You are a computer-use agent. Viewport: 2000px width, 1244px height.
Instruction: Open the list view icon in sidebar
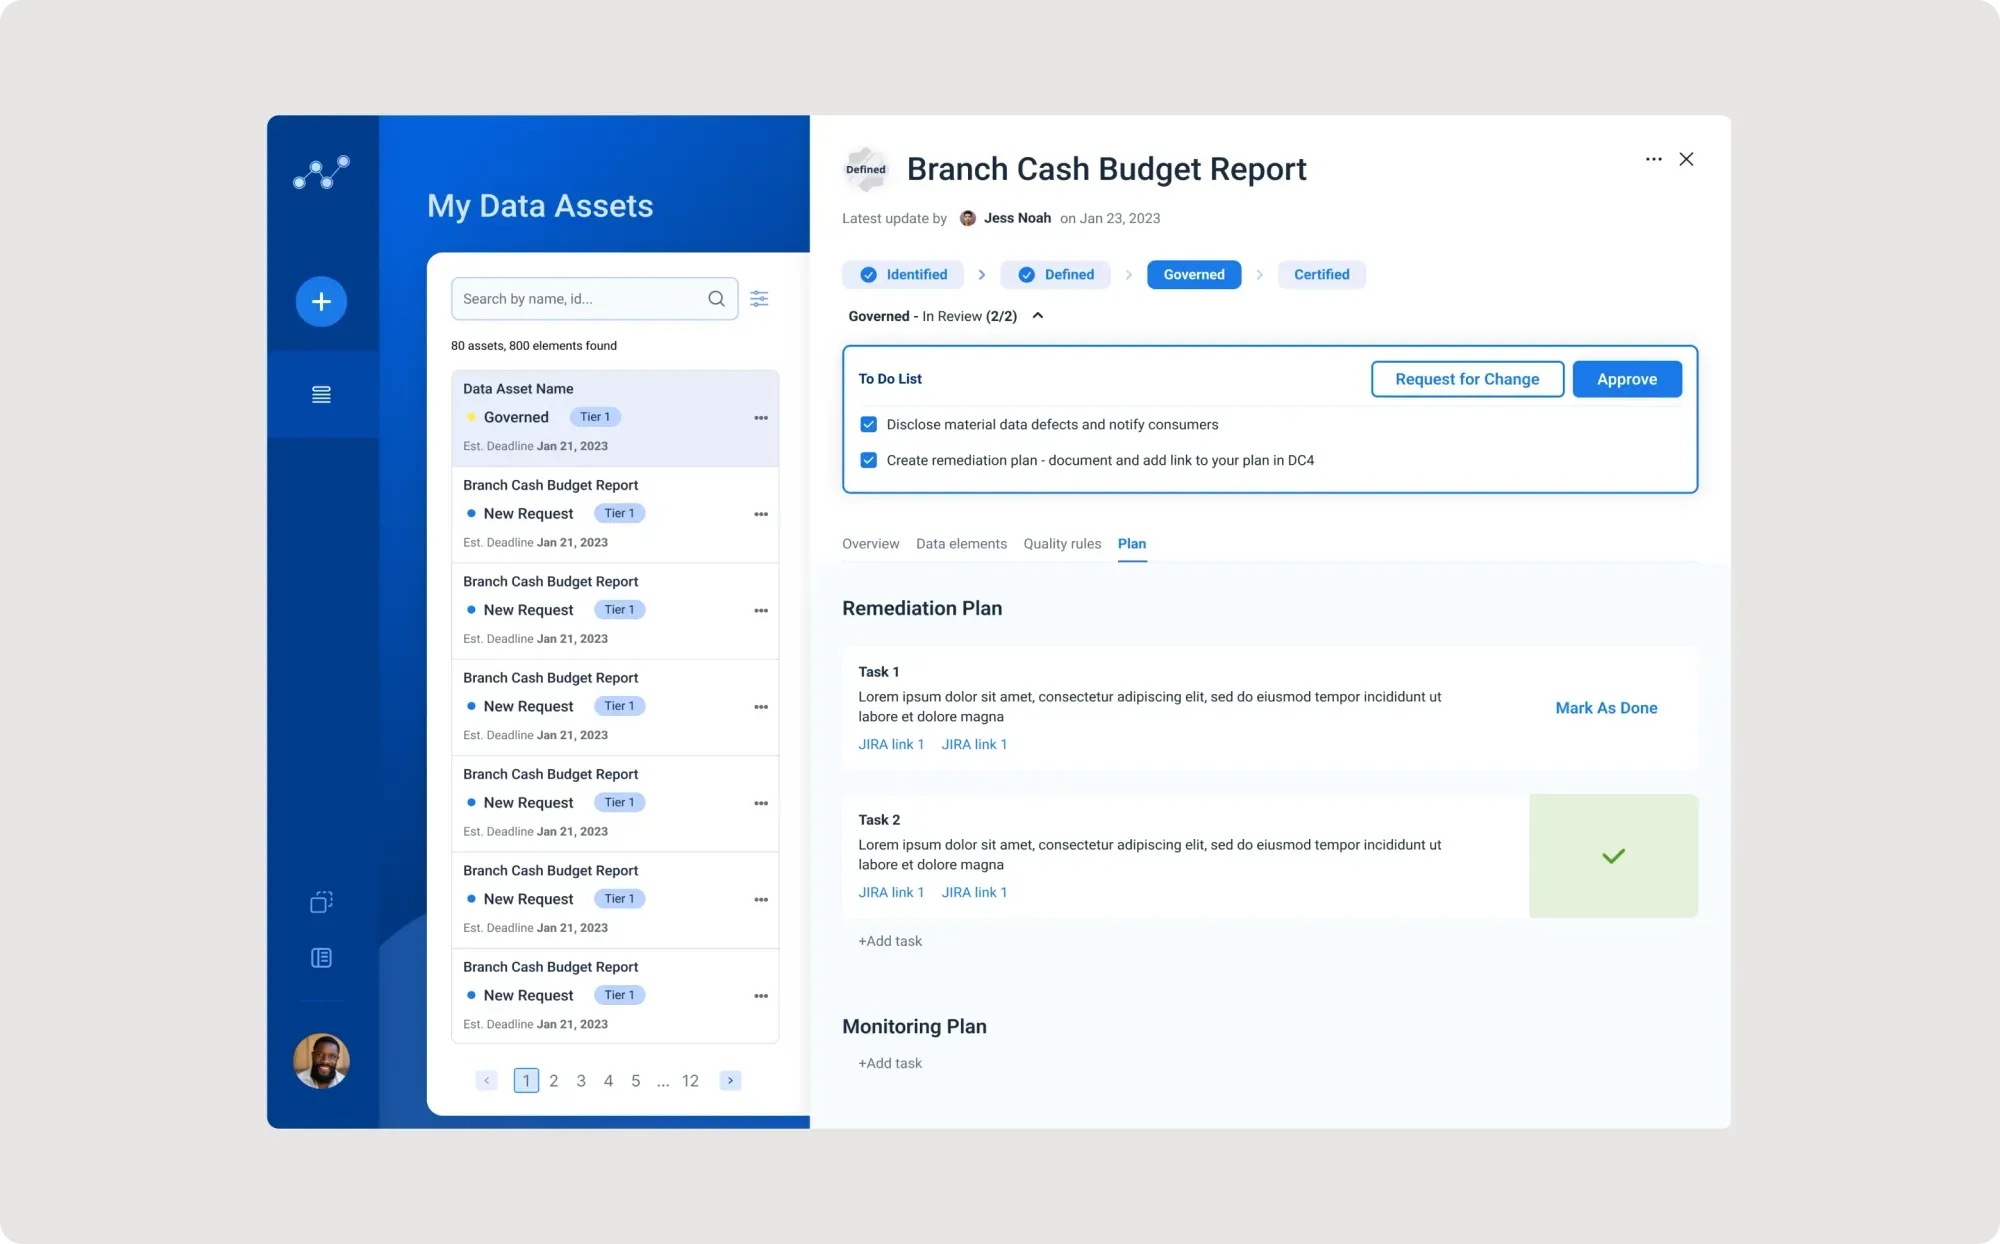click(321, 395)
